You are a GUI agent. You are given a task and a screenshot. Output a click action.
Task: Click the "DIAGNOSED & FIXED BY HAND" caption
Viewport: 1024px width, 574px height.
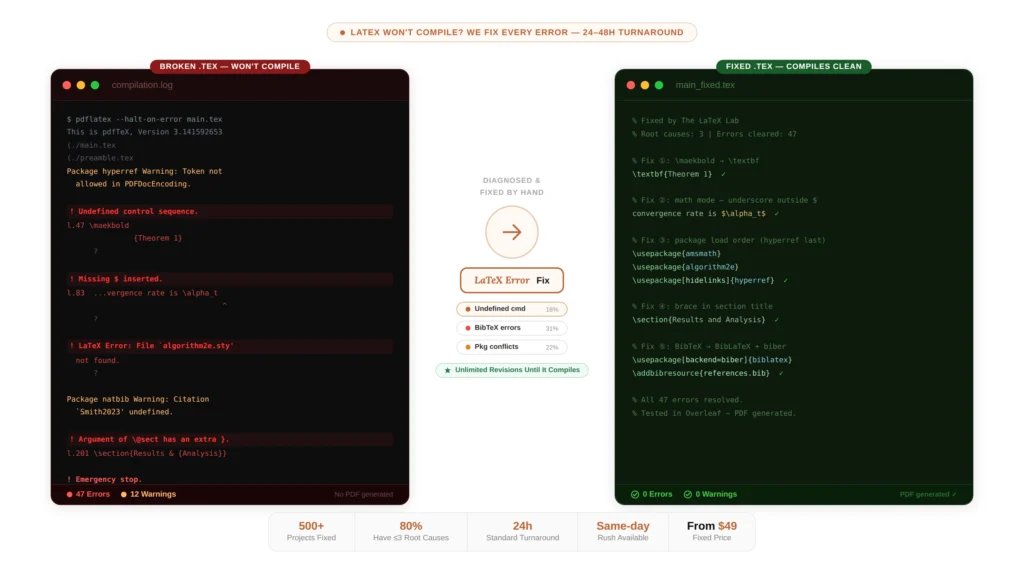[511, 186]
